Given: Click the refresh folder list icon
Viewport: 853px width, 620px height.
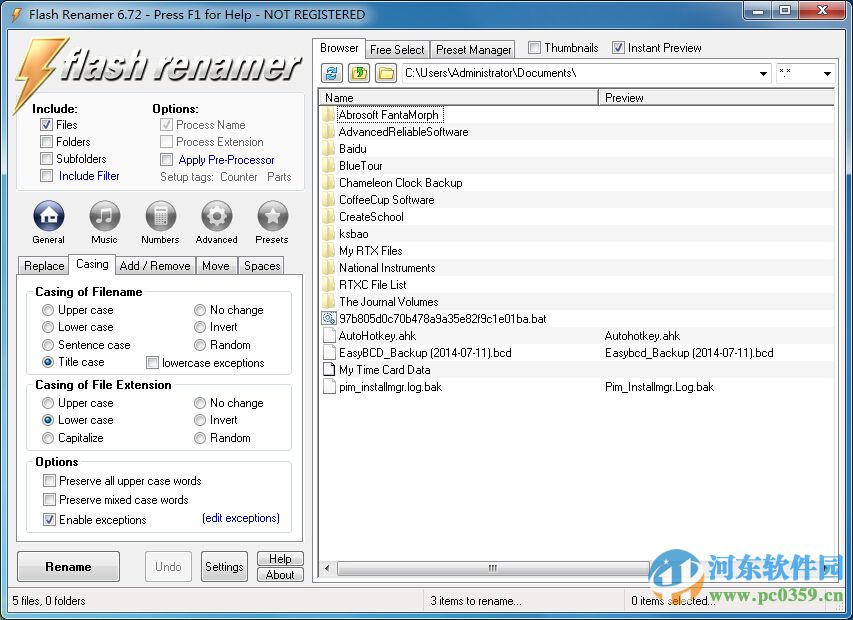Looking at the screenshot, I should tap(331, 72).
